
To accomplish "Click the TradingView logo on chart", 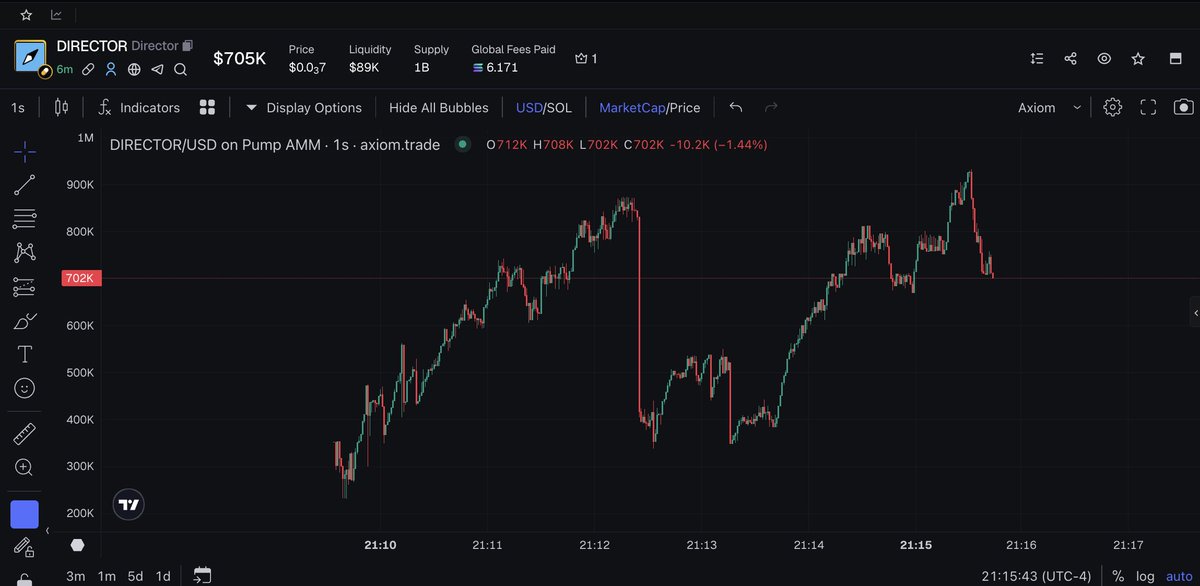I will (x=127, y=505).
